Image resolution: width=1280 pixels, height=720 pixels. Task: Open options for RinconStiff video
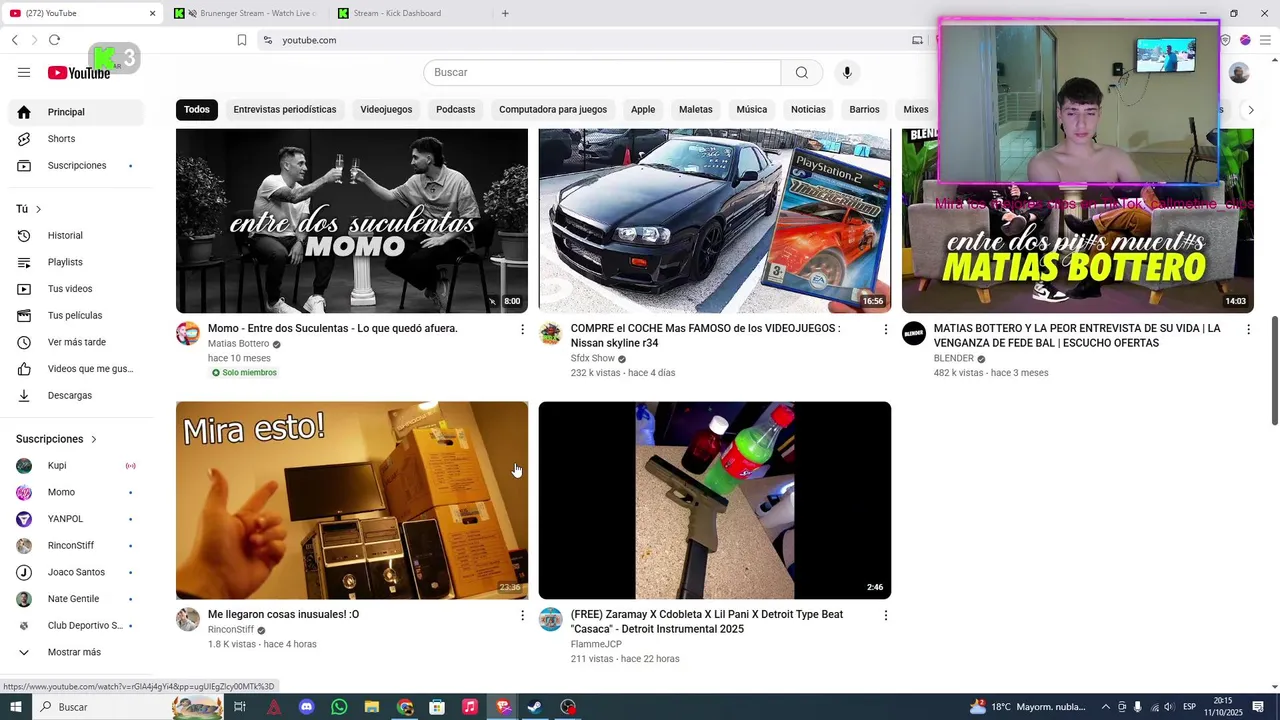click(x=522, y=615)
